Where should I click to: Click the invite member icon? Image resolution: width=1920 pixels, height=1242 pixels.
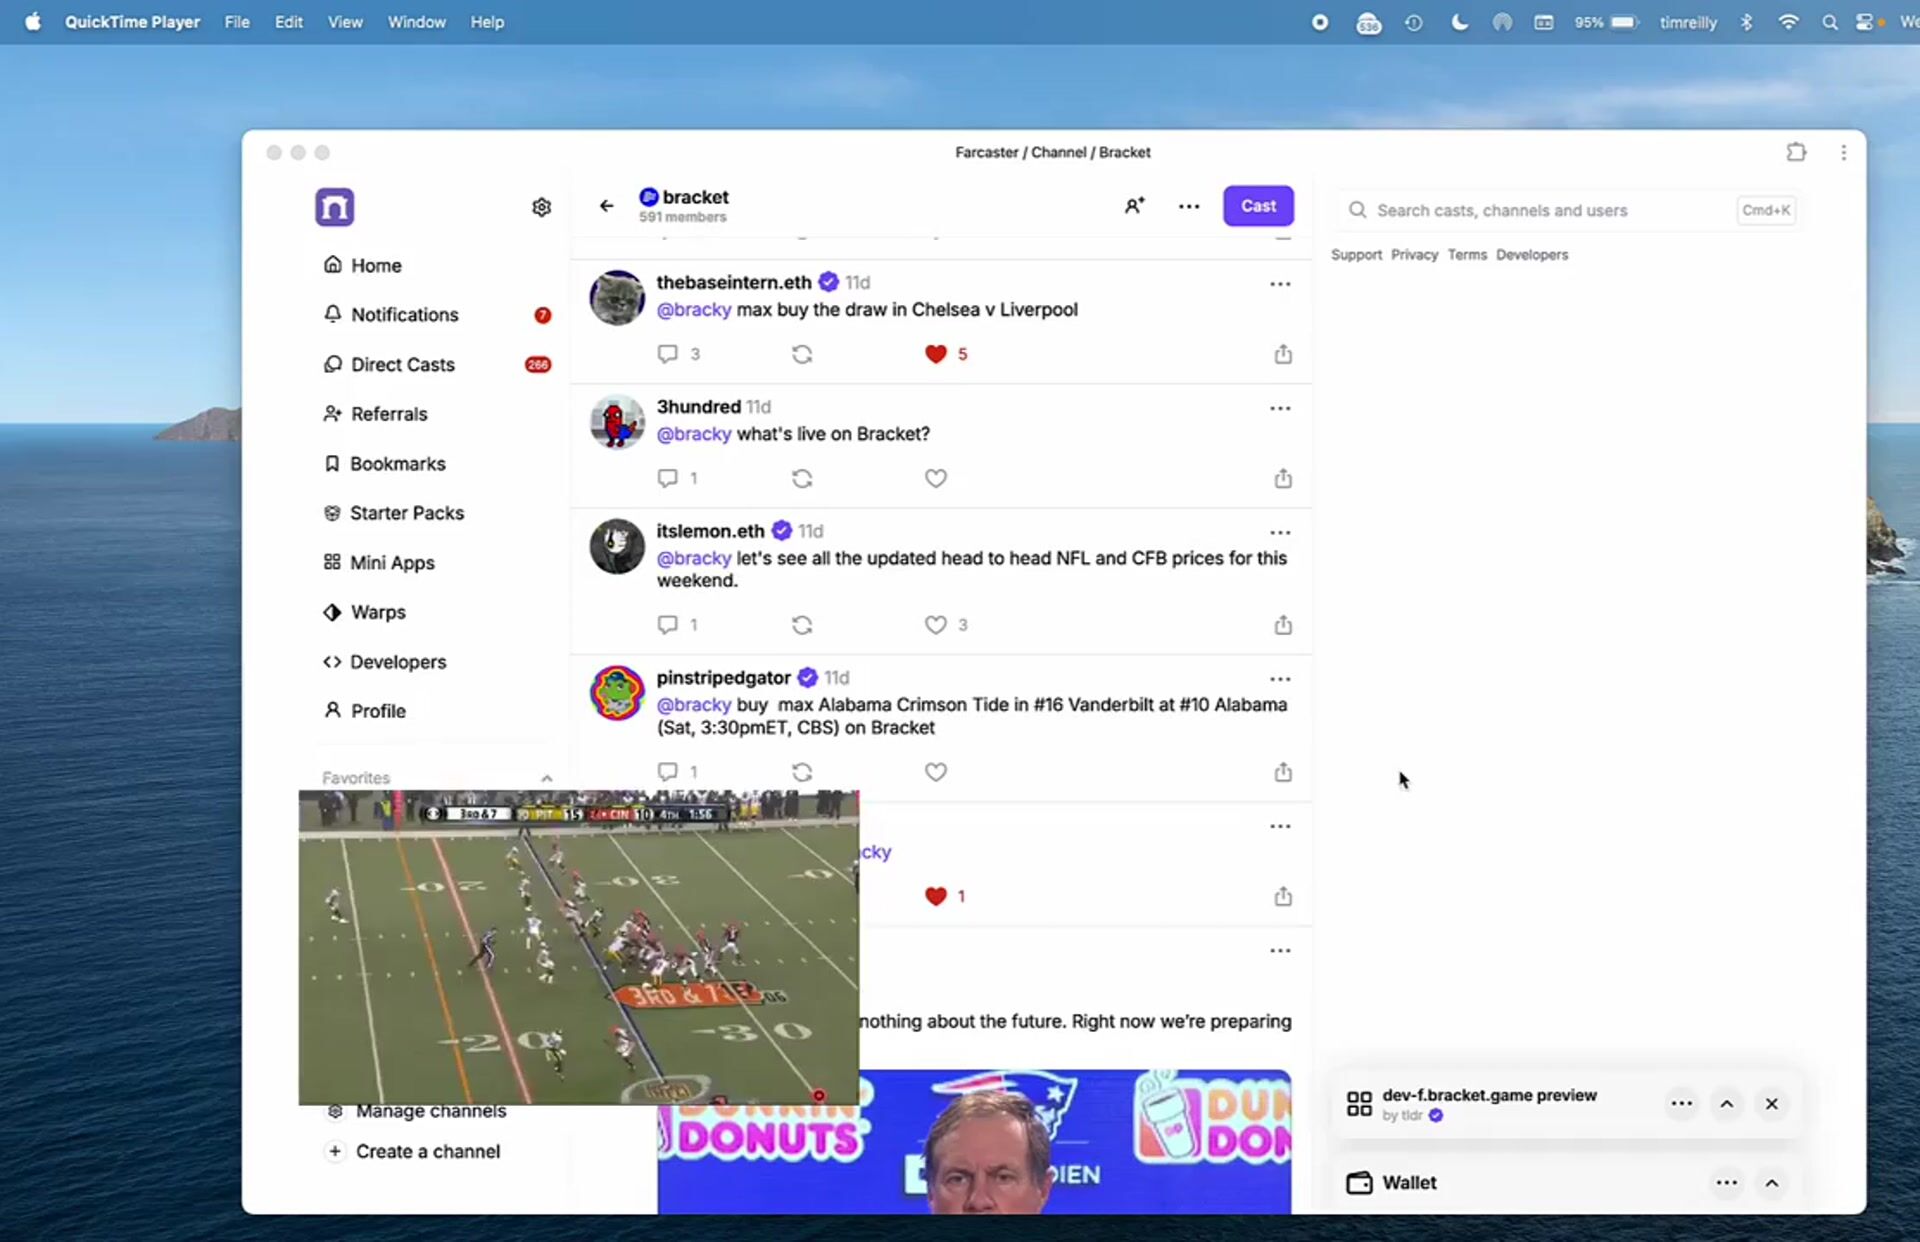[x=1134, y=206]
